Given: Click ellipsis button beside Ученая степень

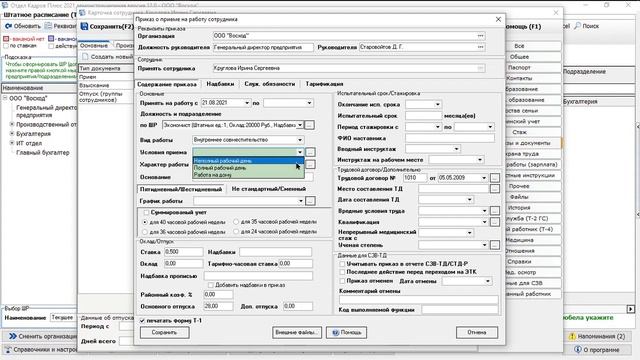Looking at the screenshot, I should 495,245.
